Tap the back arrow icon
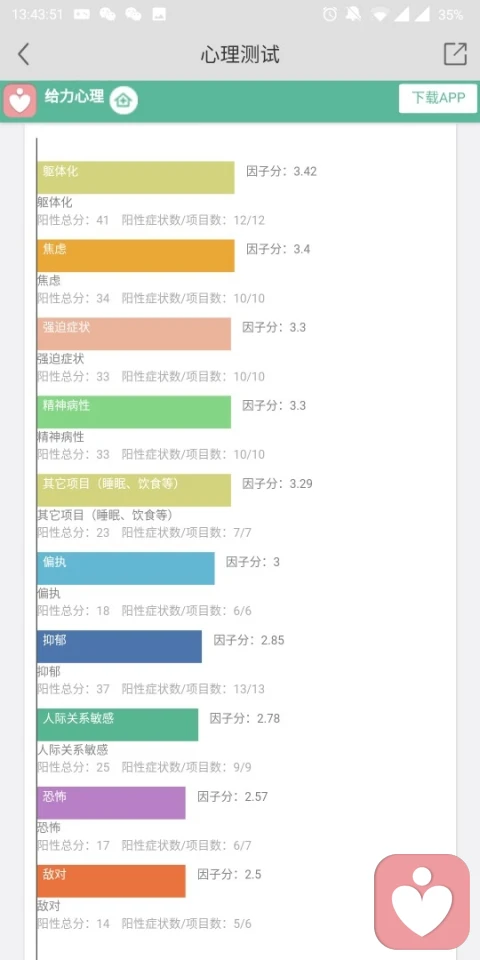480x960 pixels. (23, 54)
